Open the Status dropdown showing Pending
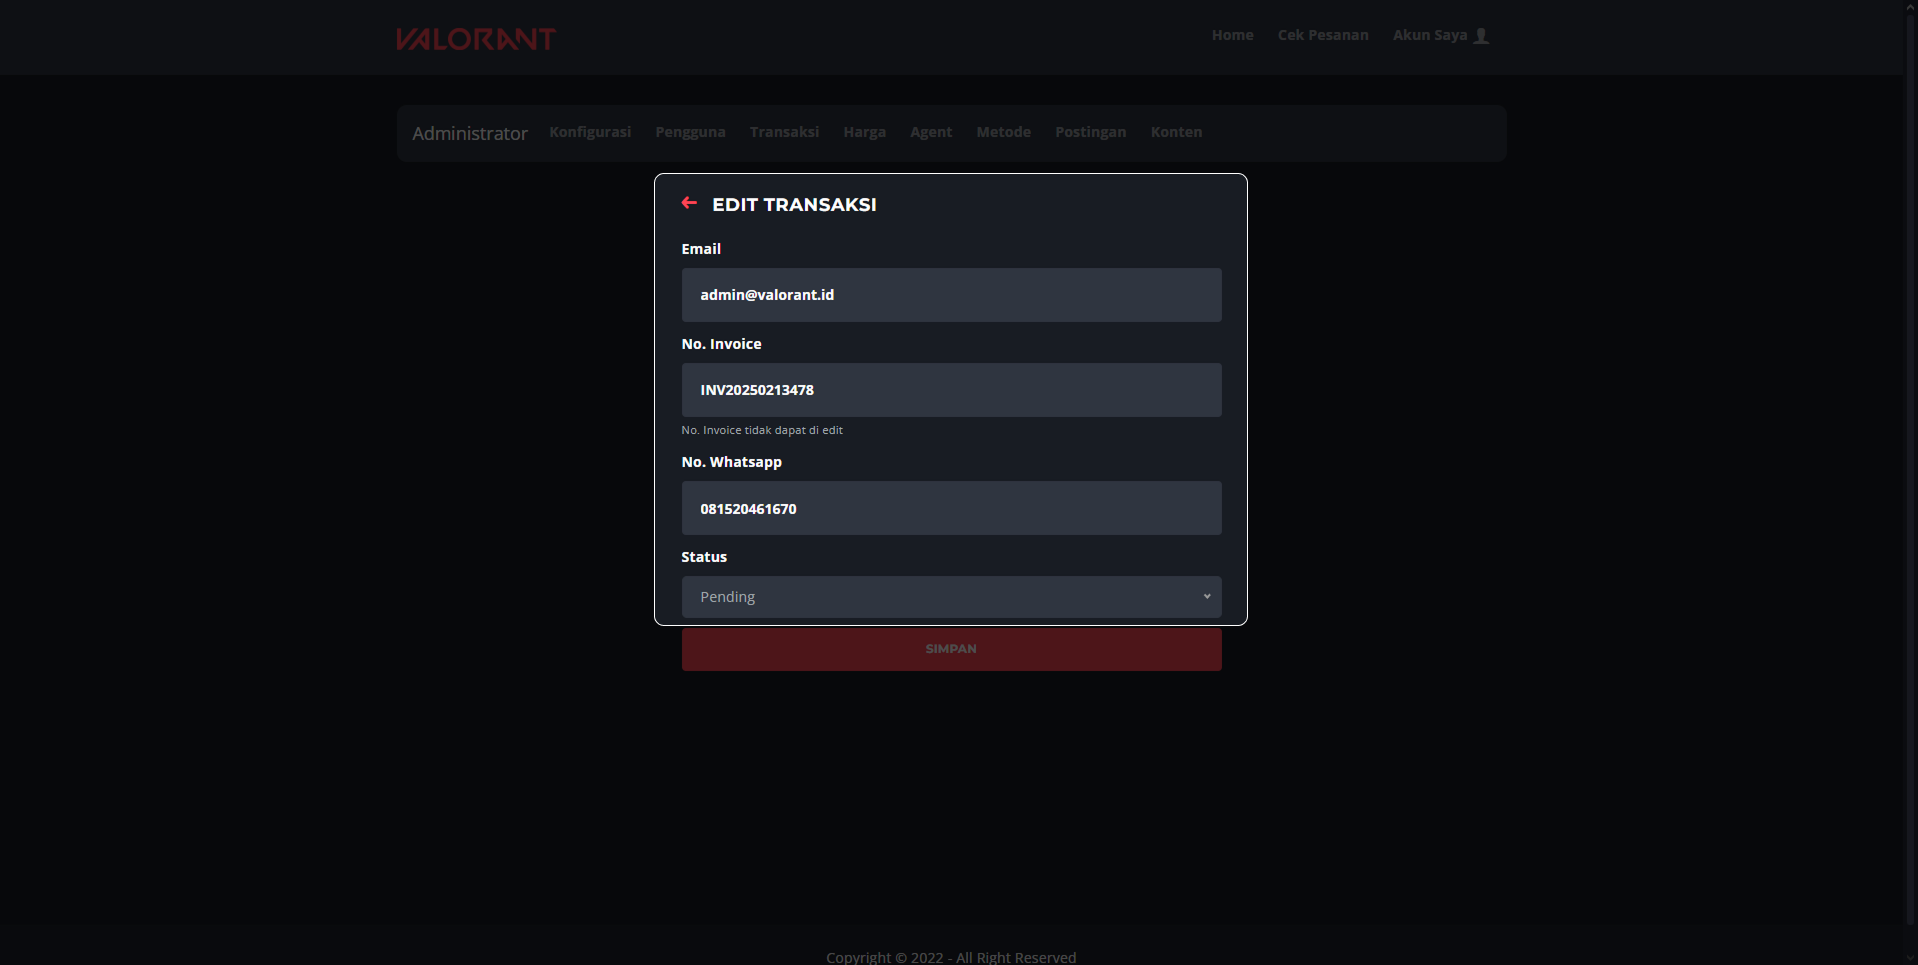 pyautogui.click(x=951, y=597)
